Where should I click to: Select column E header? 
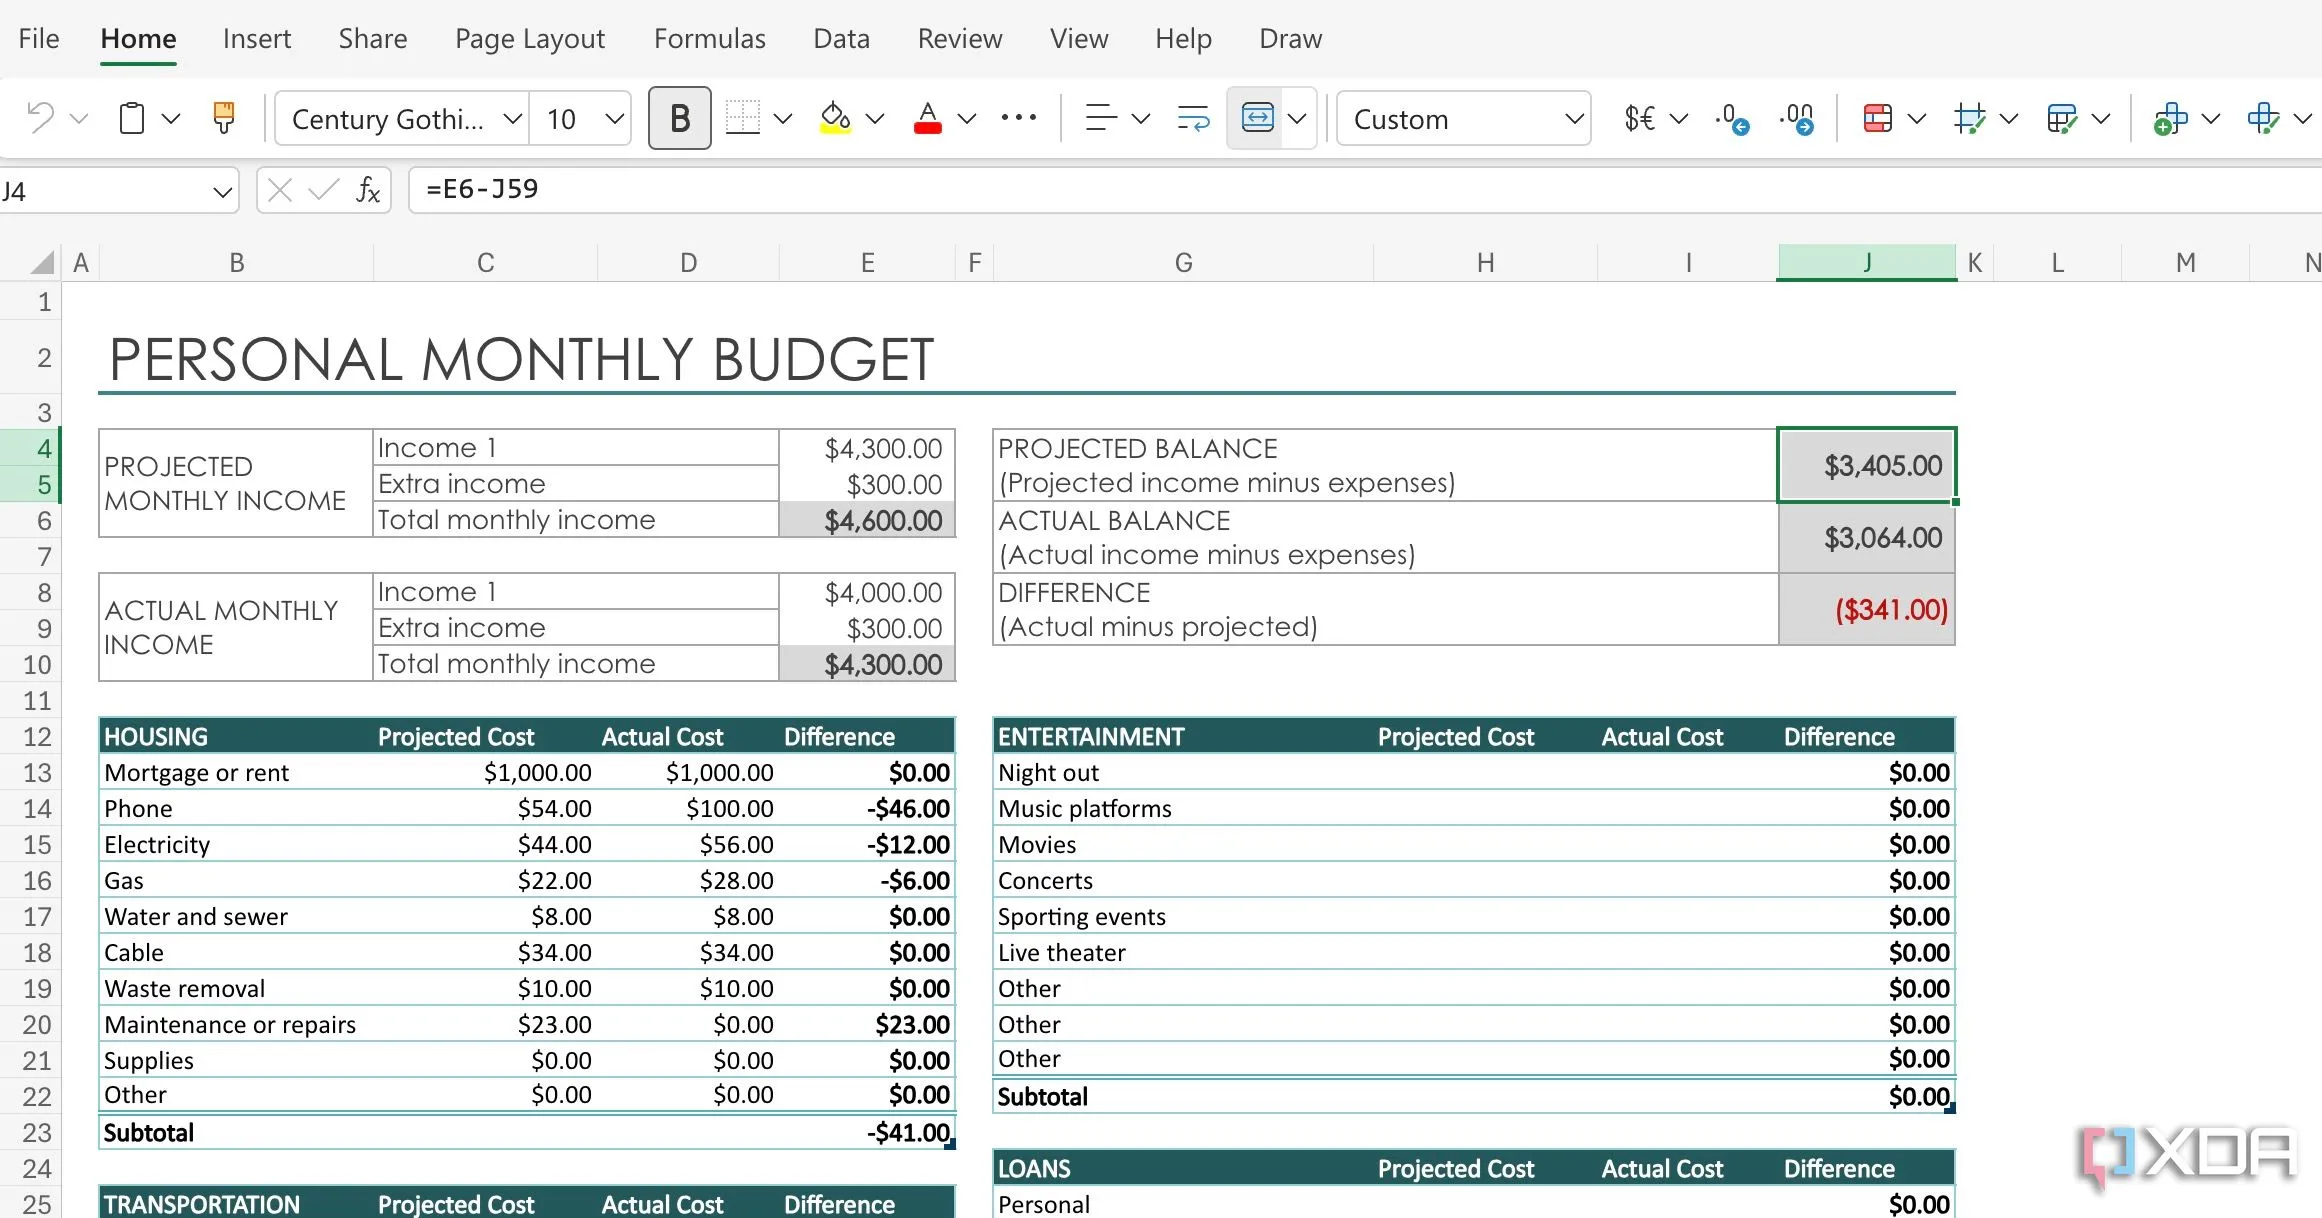(867, 263)
